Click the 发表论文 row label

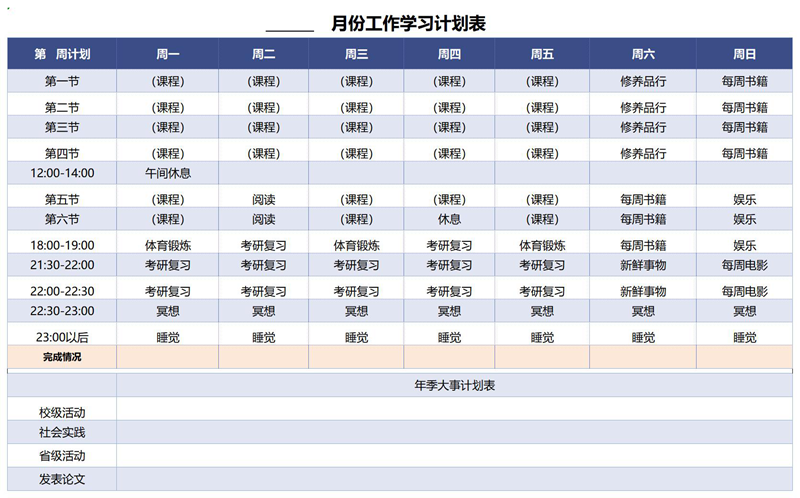[62, 479]
